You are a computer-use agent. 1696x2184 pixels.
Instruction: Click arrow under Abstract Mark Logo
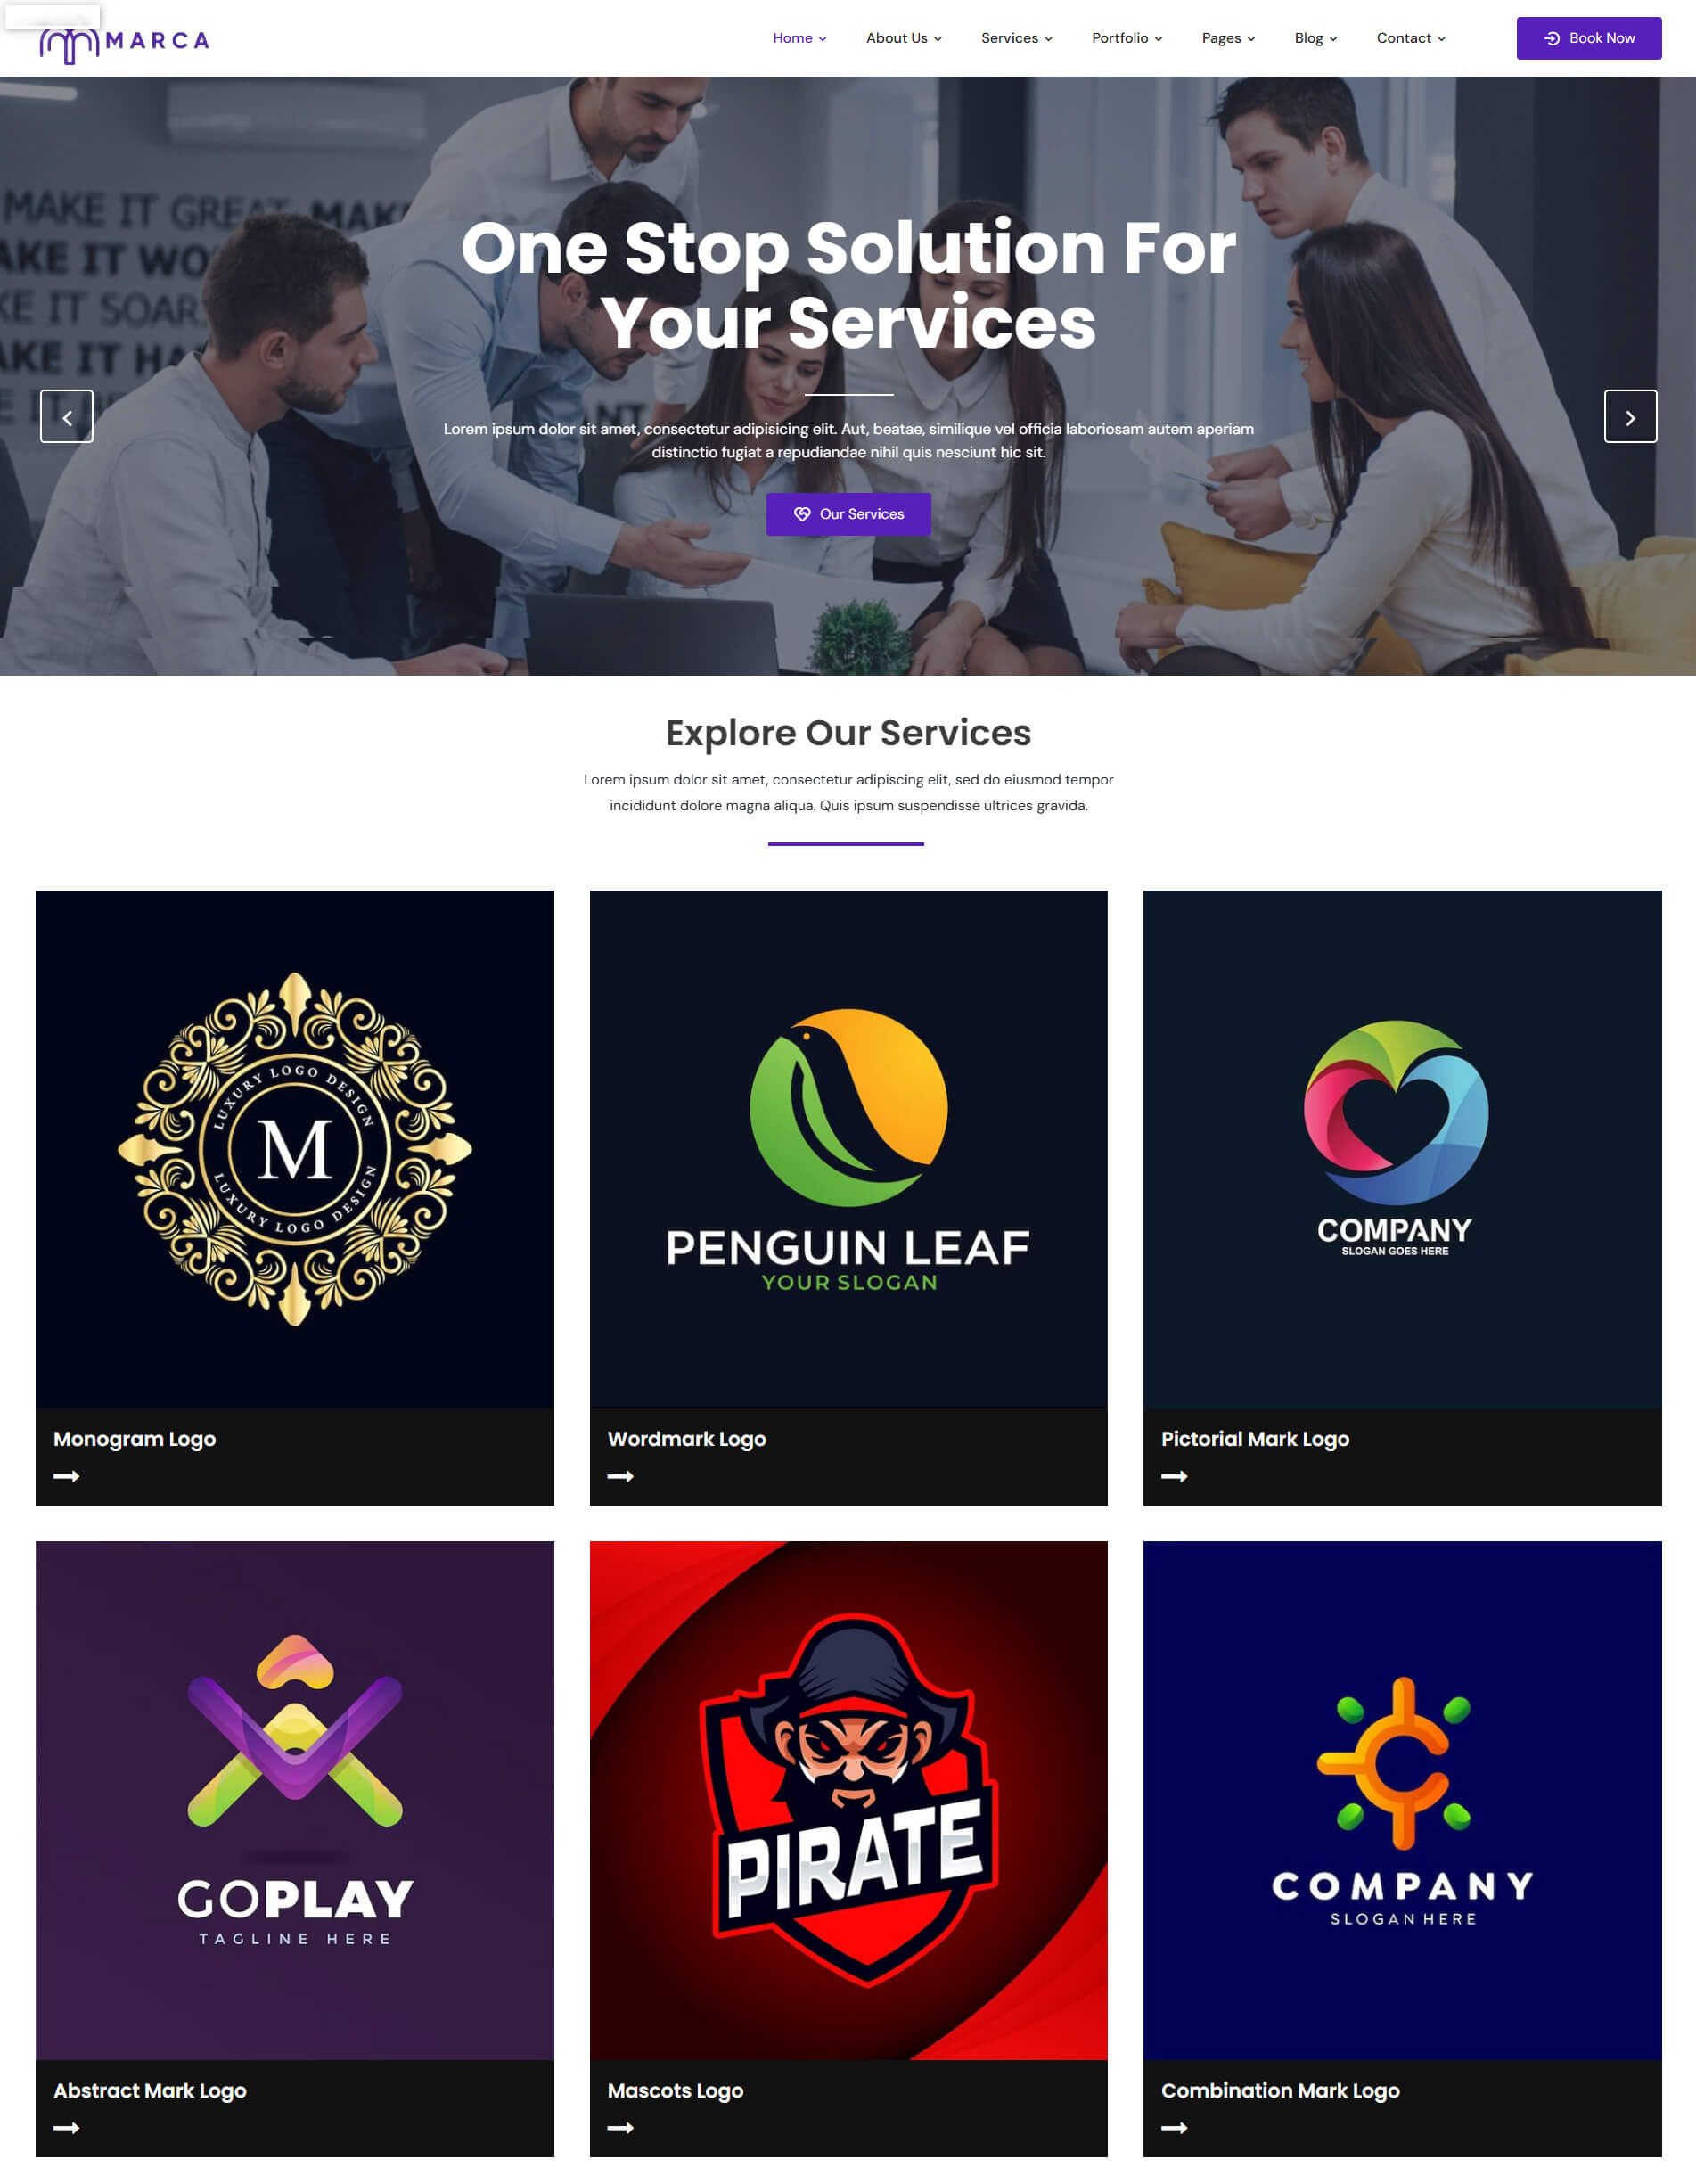point(66,2127)
